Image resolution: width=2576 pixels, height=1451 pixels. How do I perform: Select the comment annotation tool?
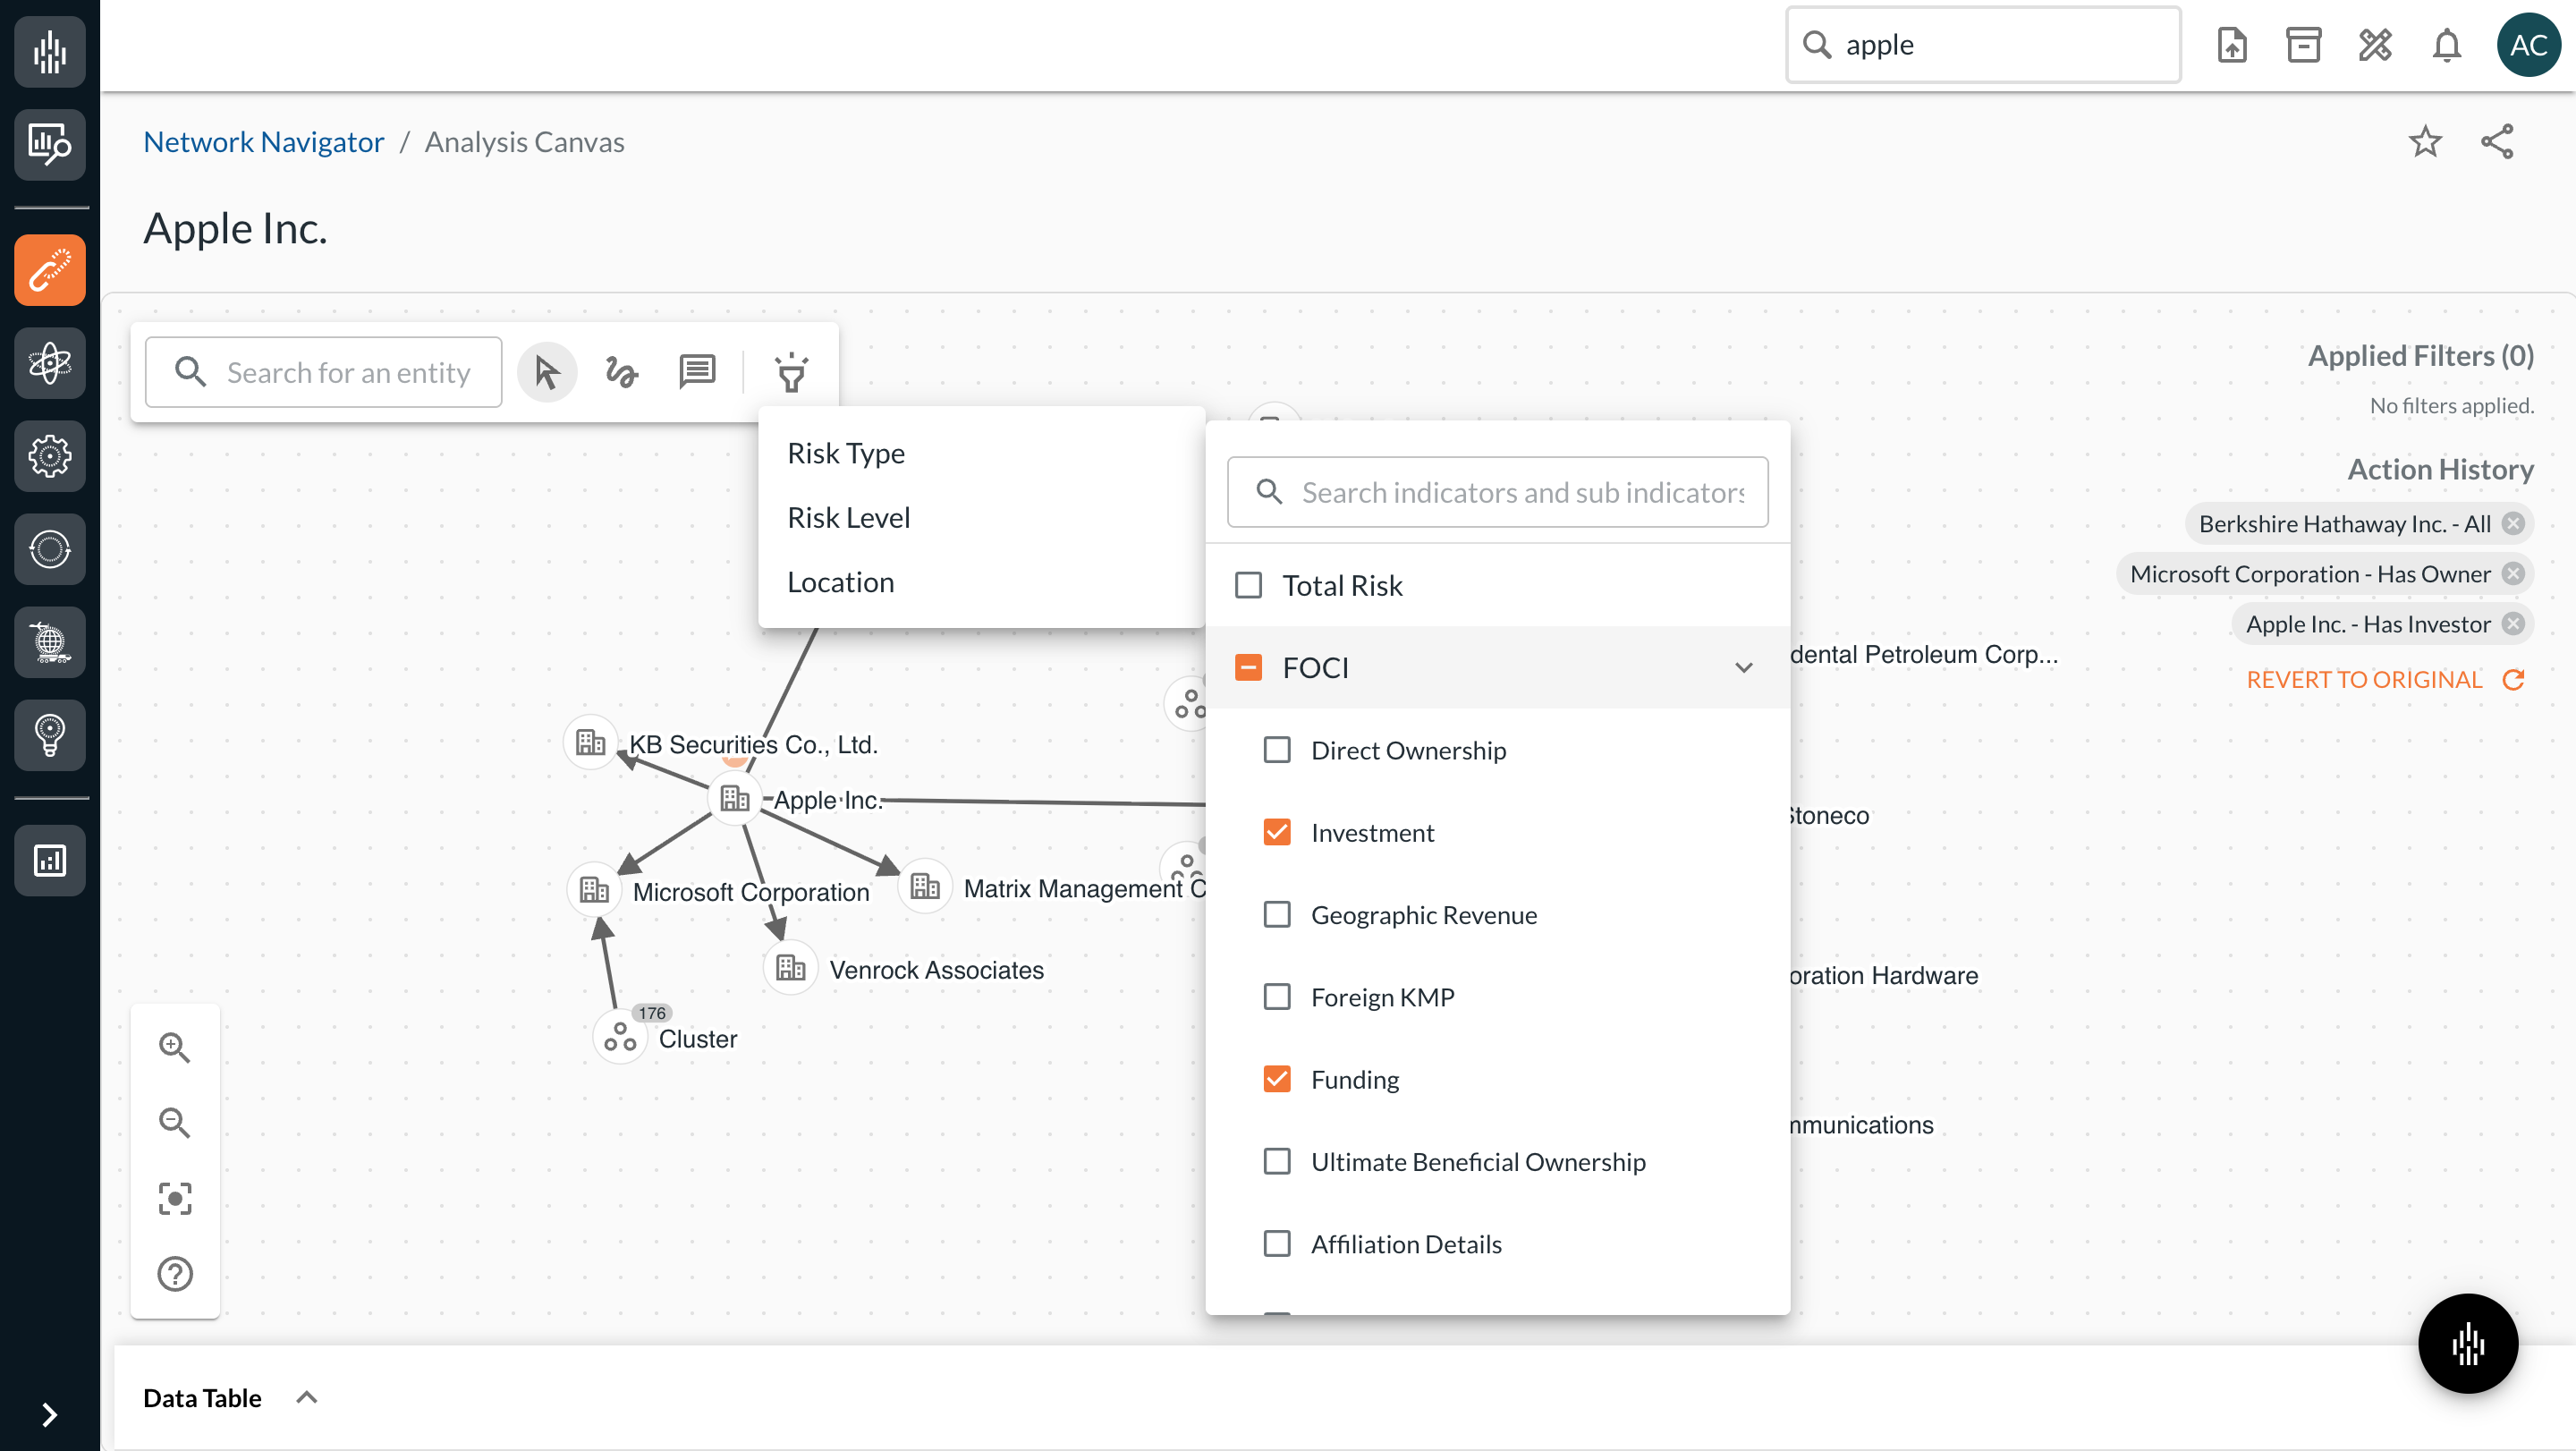coord(697,372)
